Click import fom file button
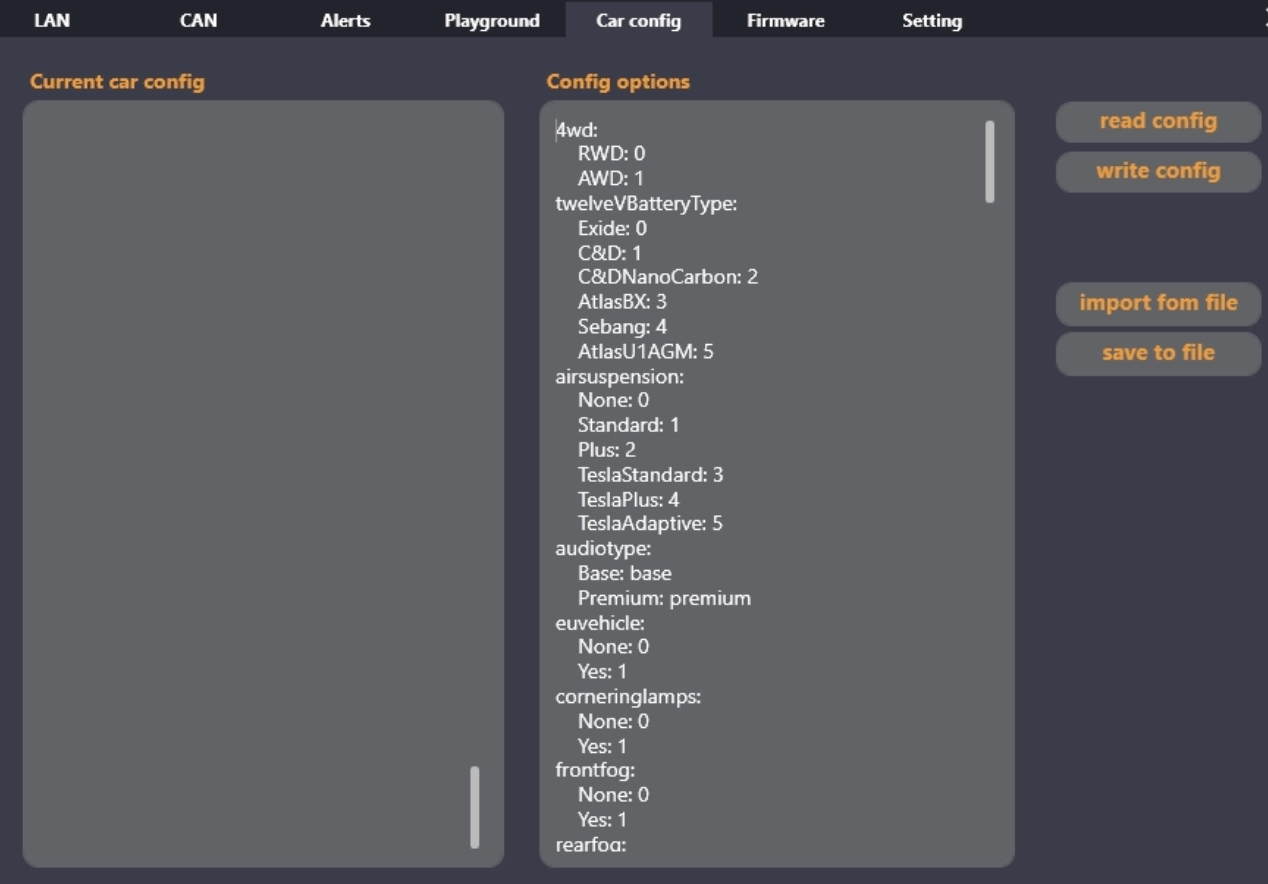1268x884 pixels. coord(1157,303)
